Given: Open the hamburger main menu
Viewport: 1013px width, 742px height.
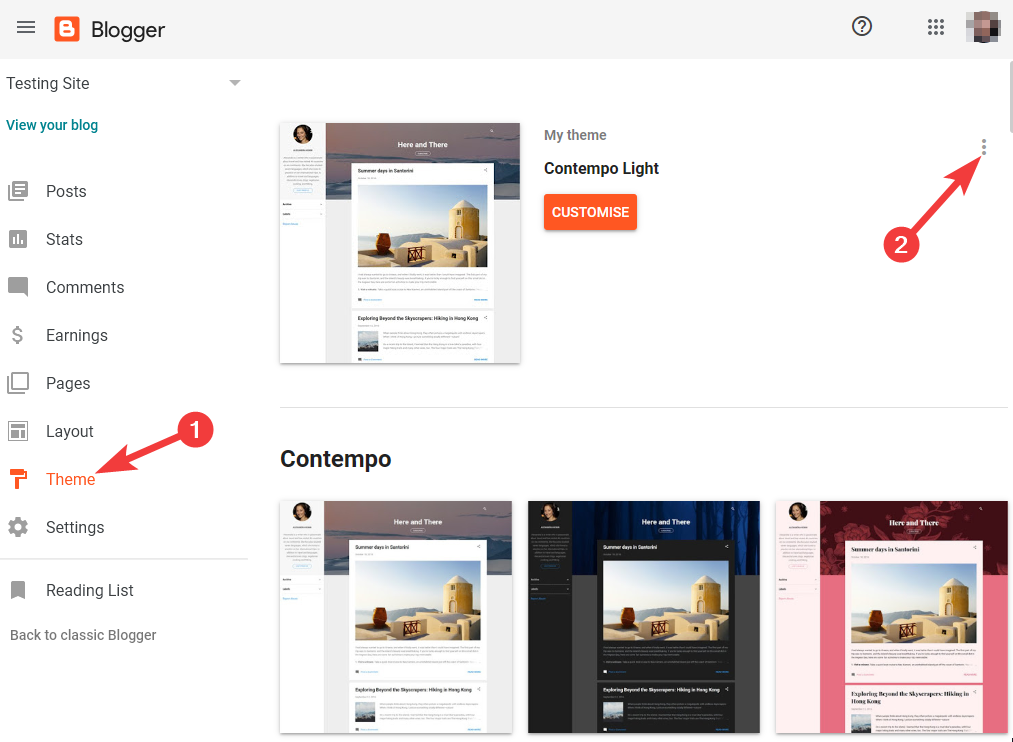Looking at the screenshot, I should (x=26, y=27).
